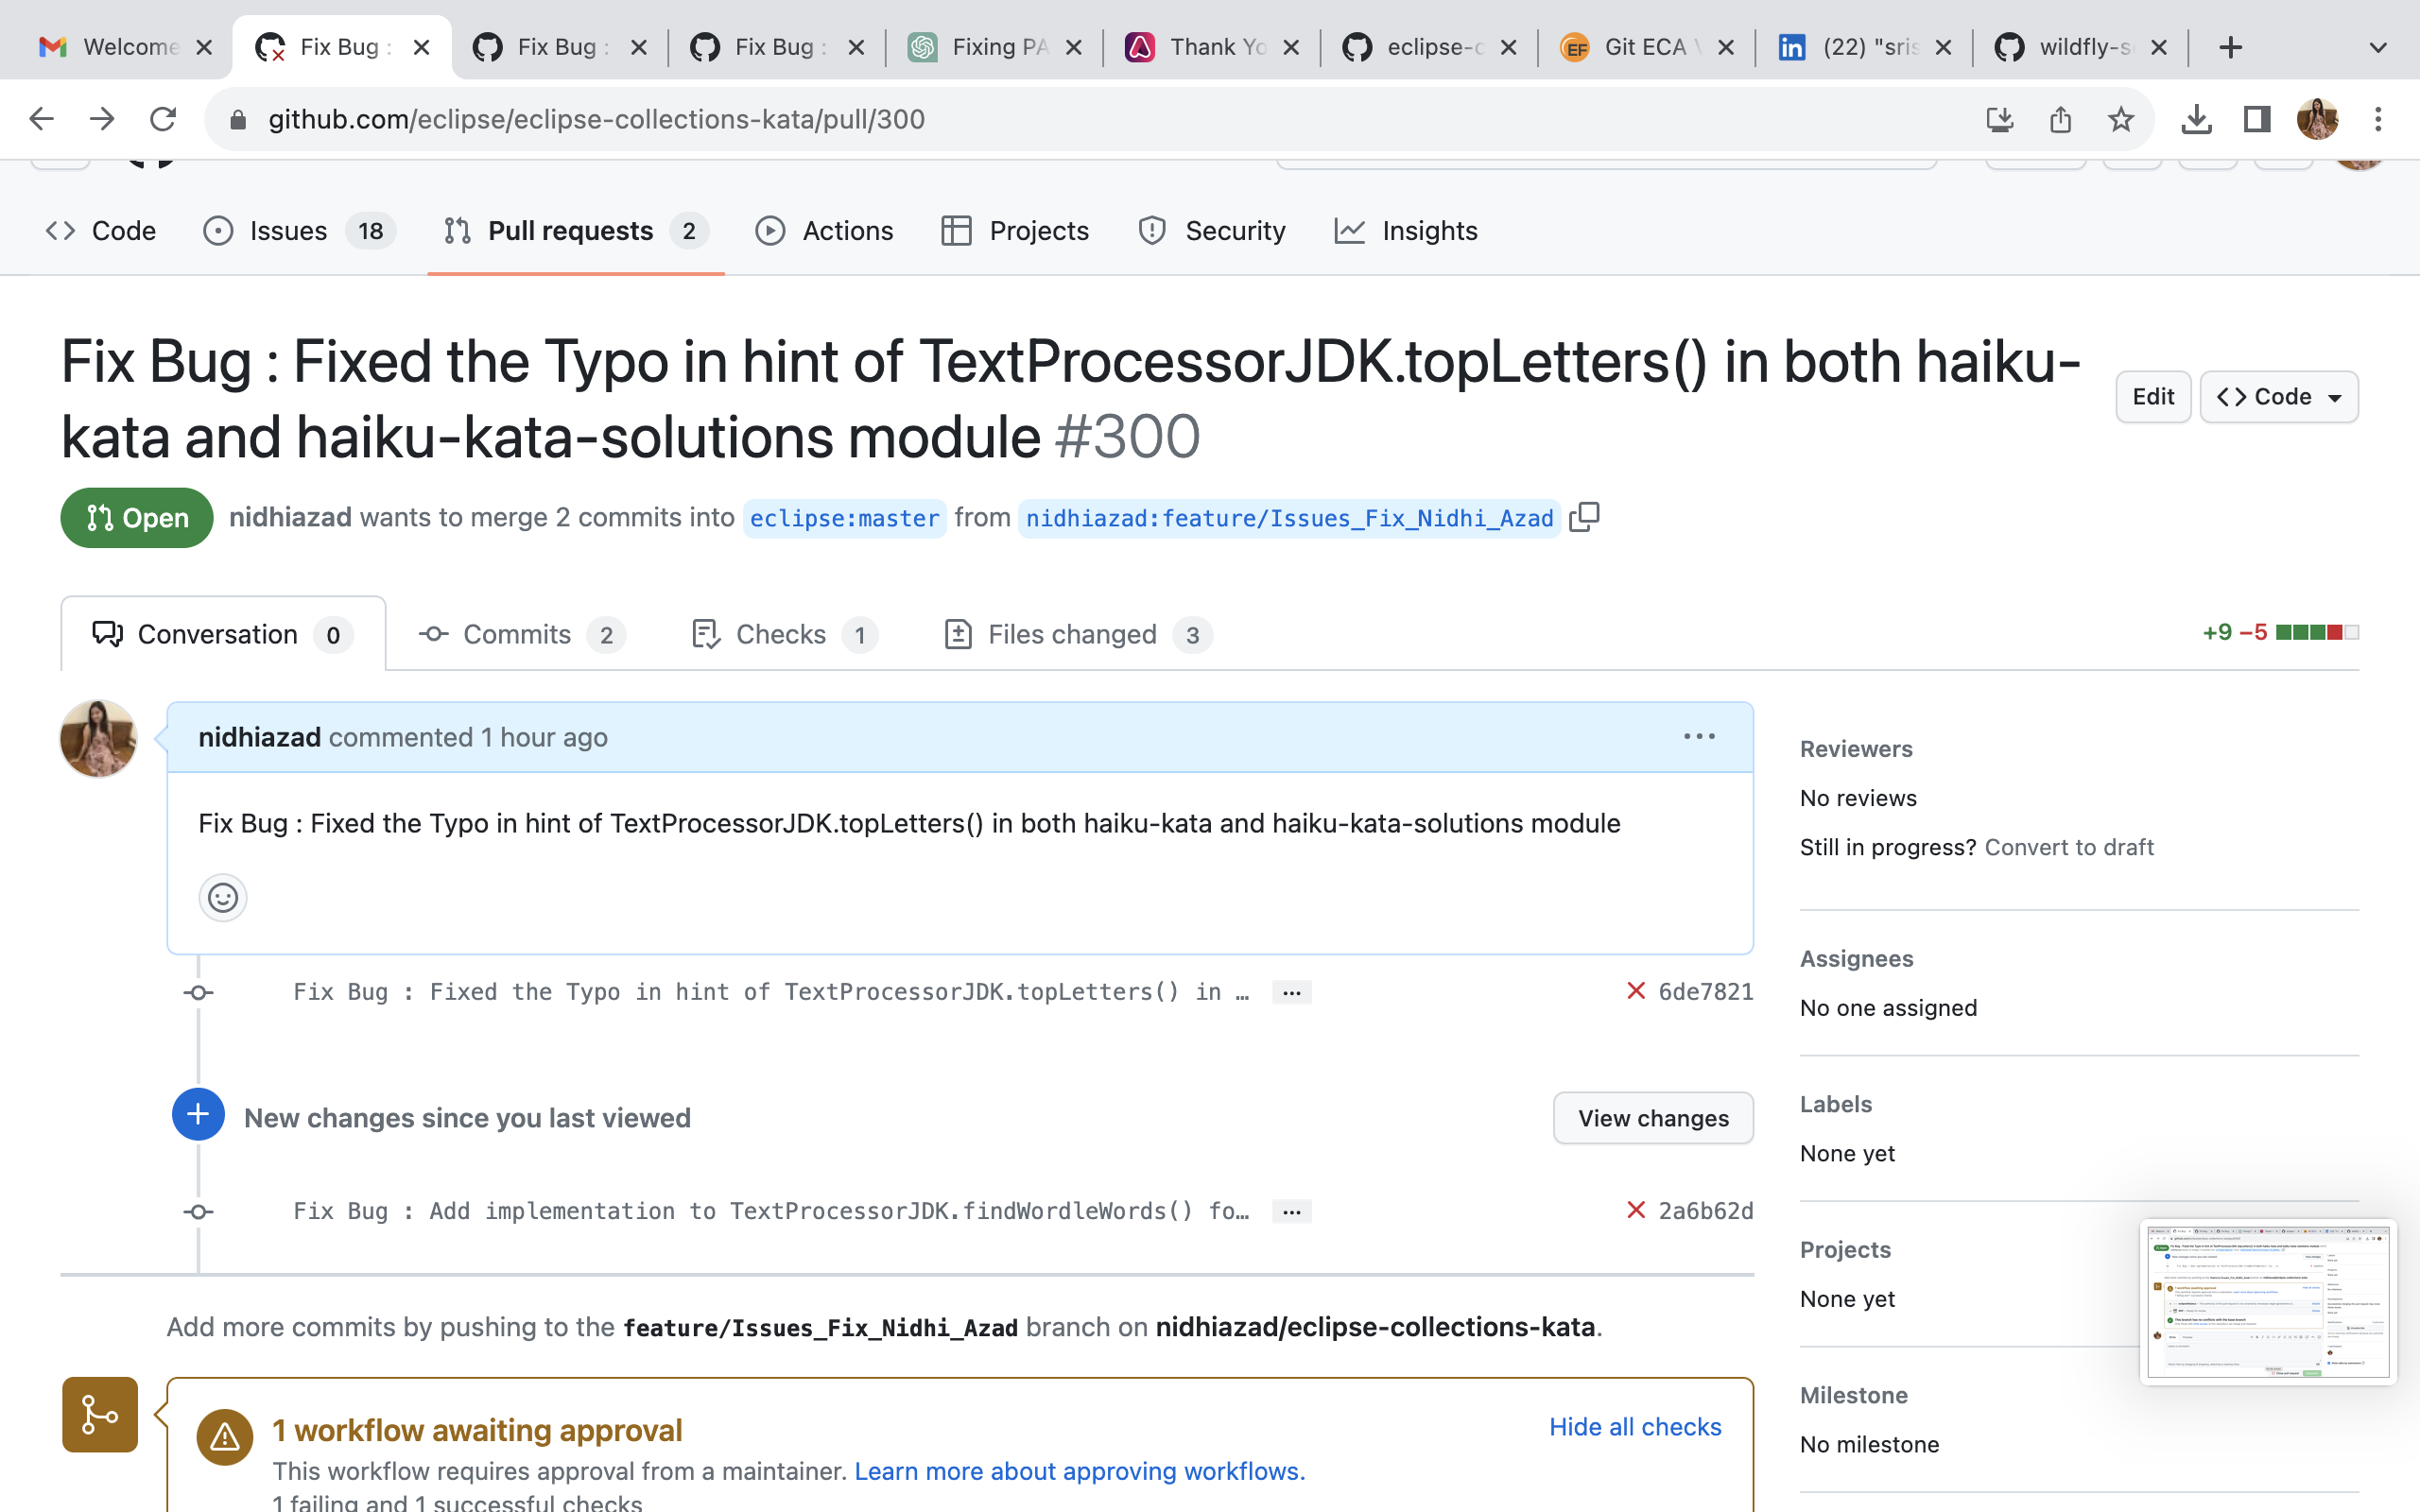2420x1512 pixels.
Task: Expand commit message ellipsis for 2a6b62d
Action: pos(1291,1211)
